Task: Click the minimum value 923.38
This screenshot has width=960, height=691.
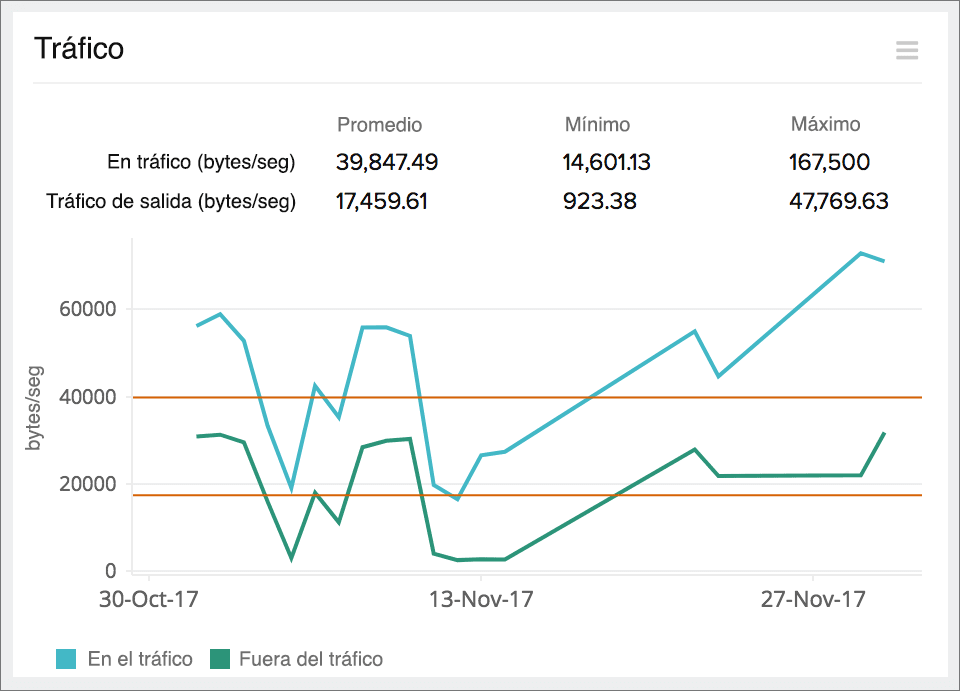Action: pos(598,201)
